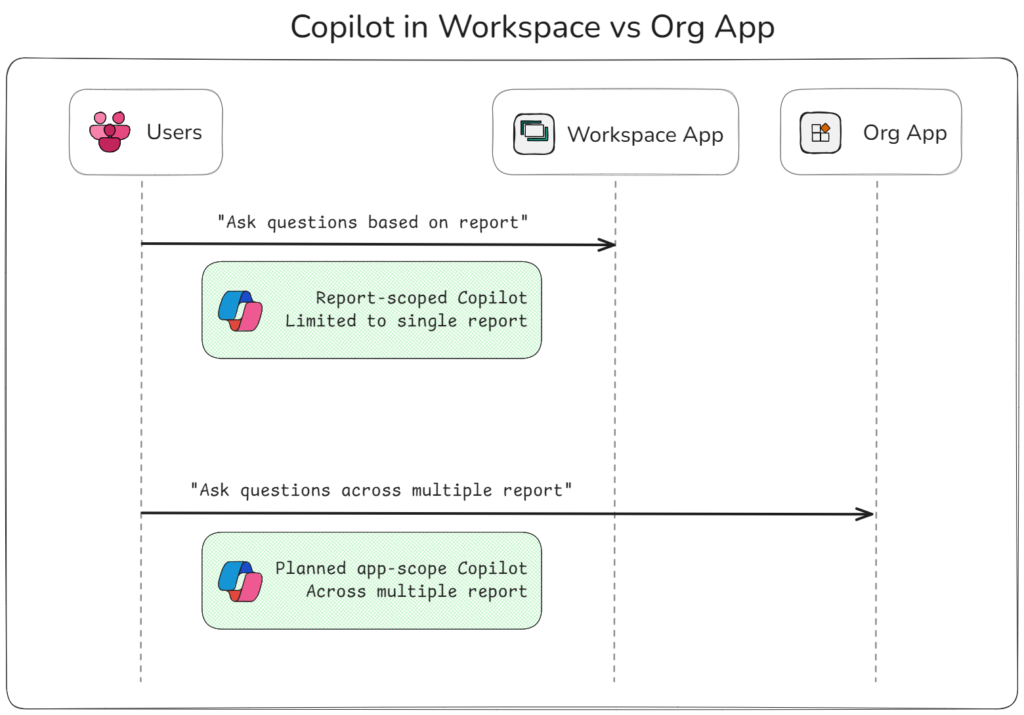Click the 'Users' participant label
The width and height of the screenshot is (1024, 715).
click(174, 132)
